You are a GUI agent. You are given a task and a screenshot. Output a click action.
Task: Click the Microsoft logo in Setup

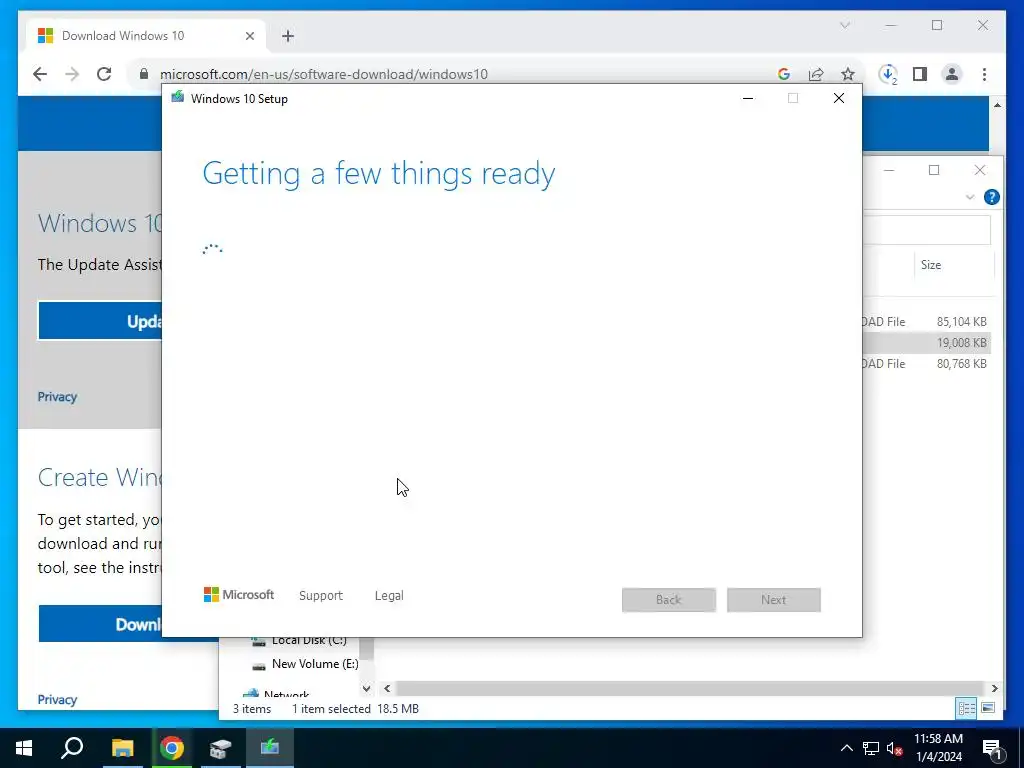pyautogui.click(x=239, y=595)
